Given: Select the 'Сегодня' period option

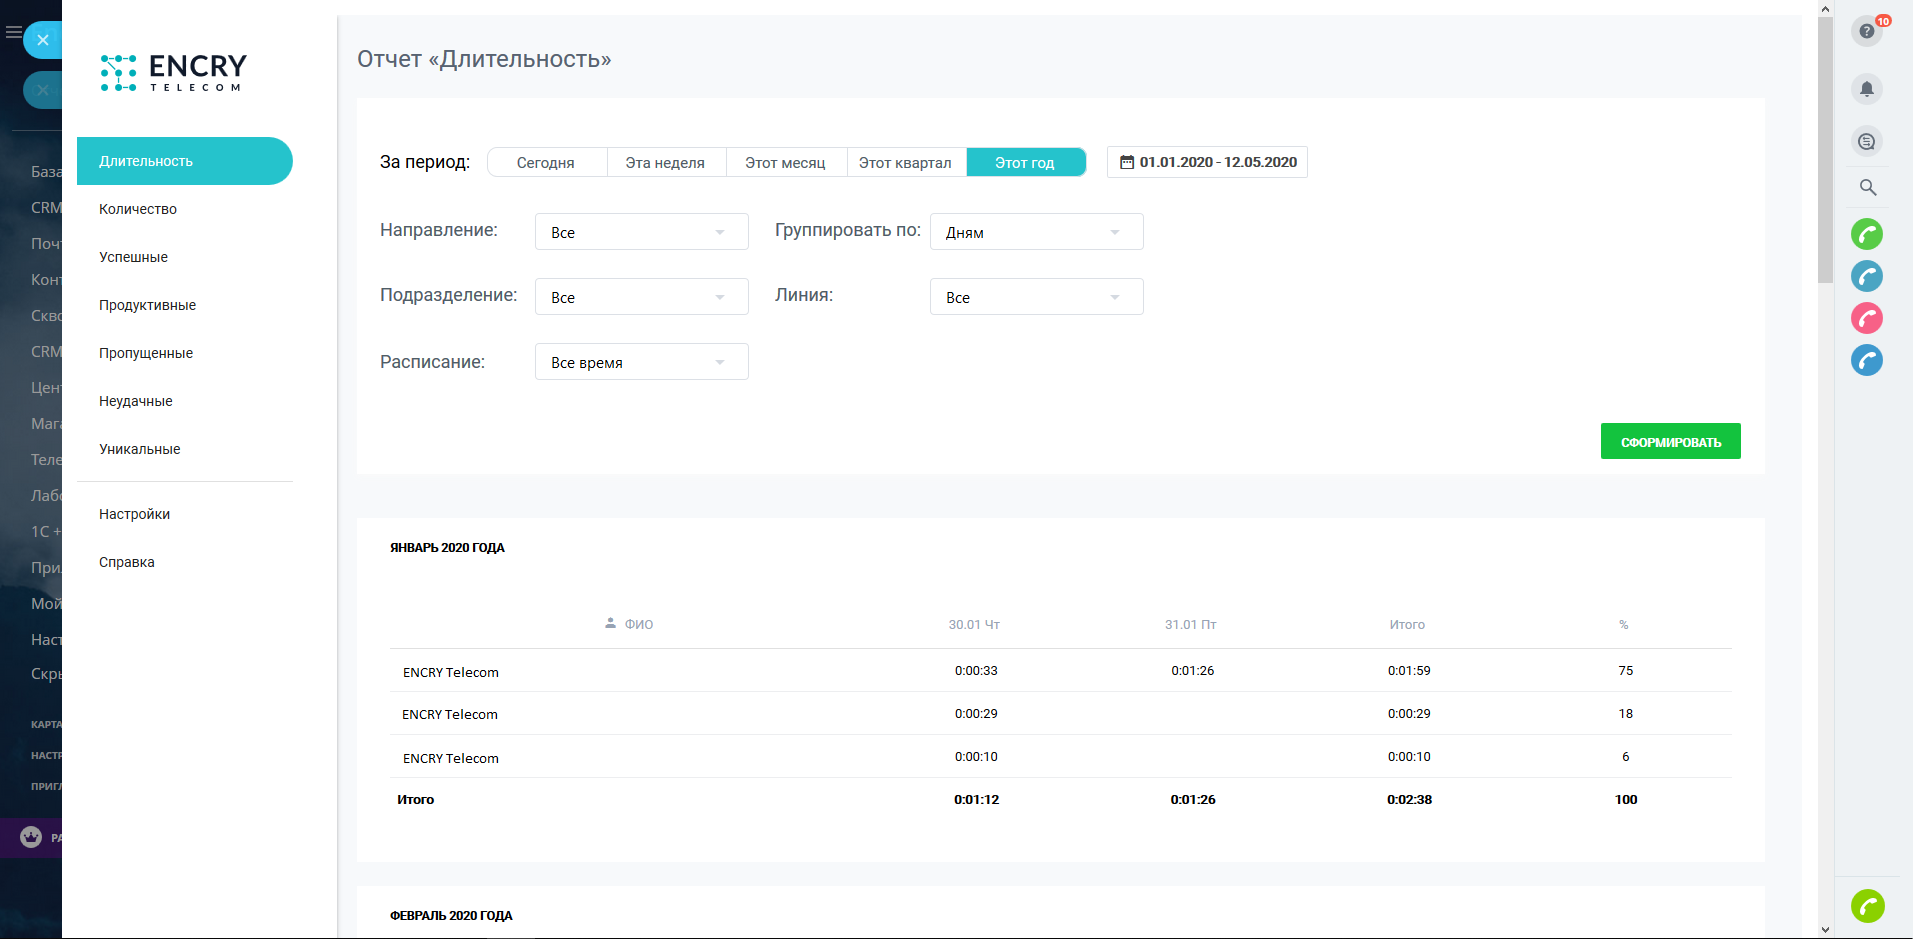Looking at the screenshot, I should [546, 163].
